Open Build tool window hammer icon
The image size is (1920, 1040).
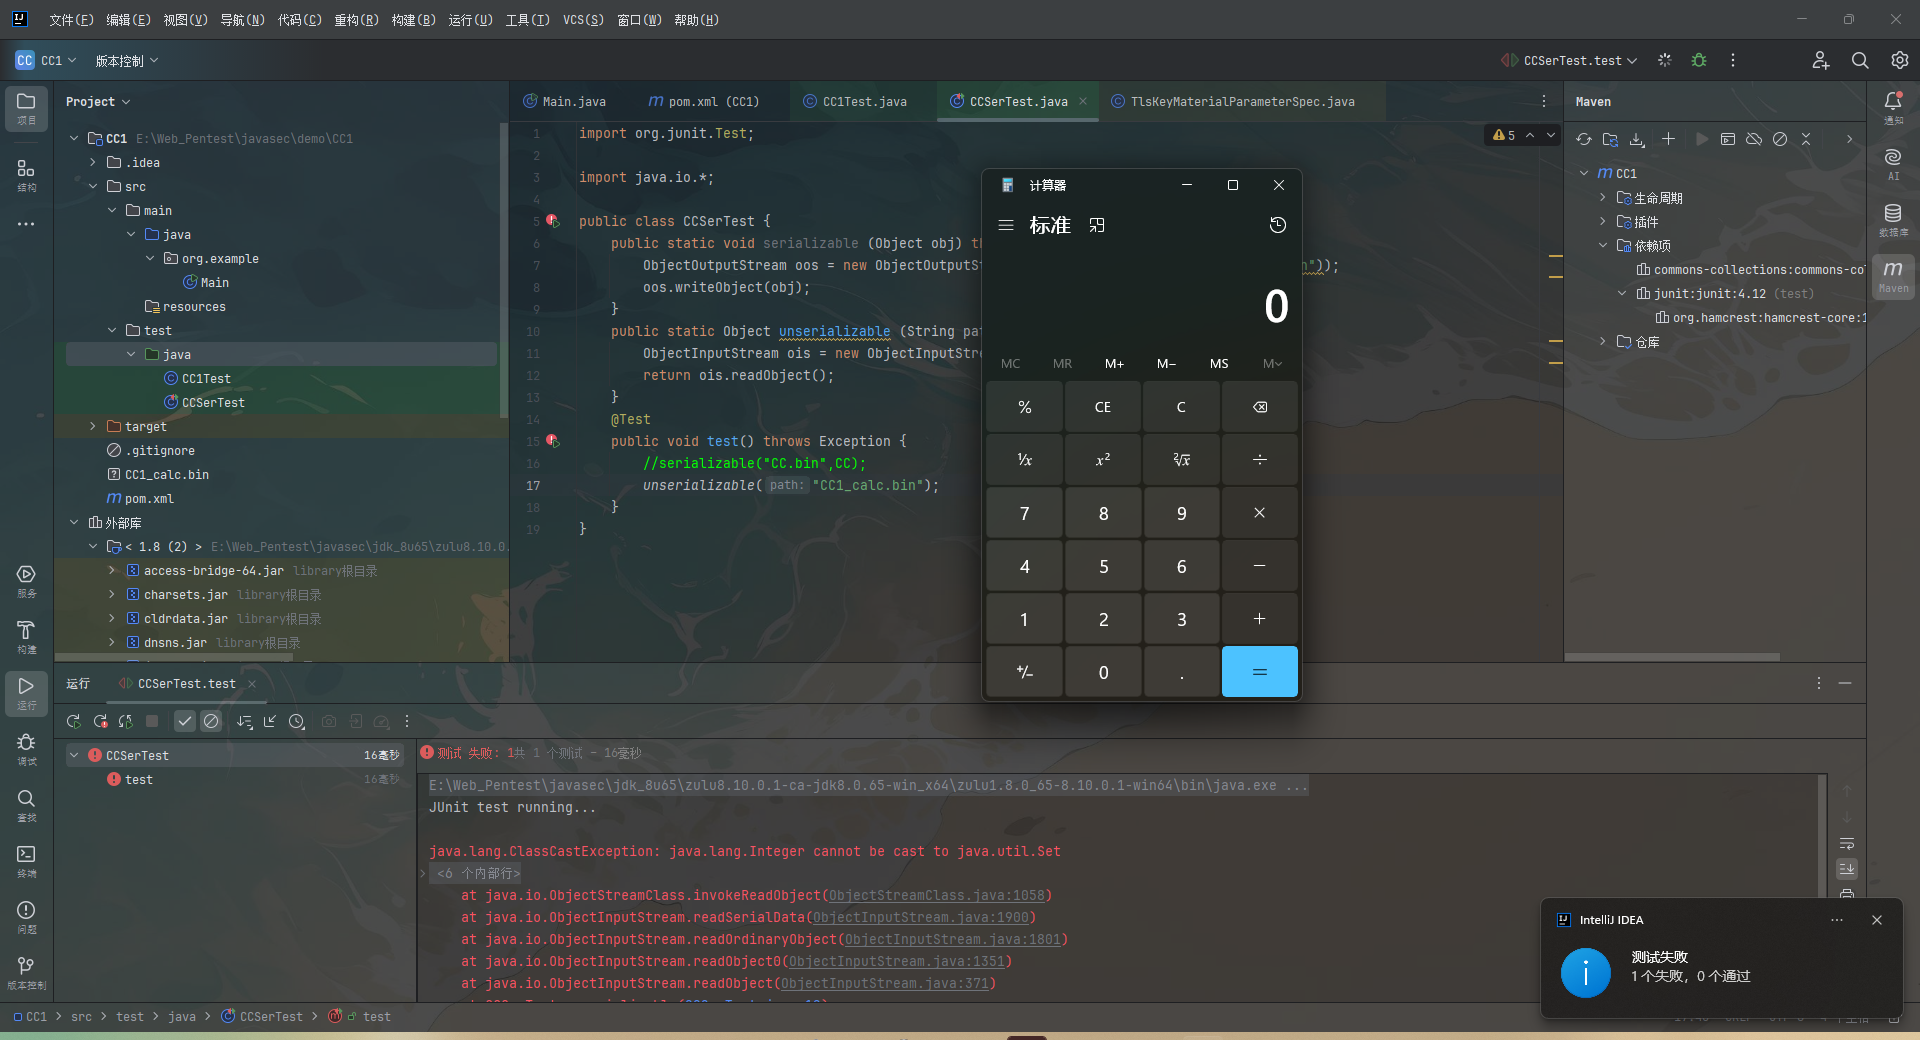pos(27,637)
